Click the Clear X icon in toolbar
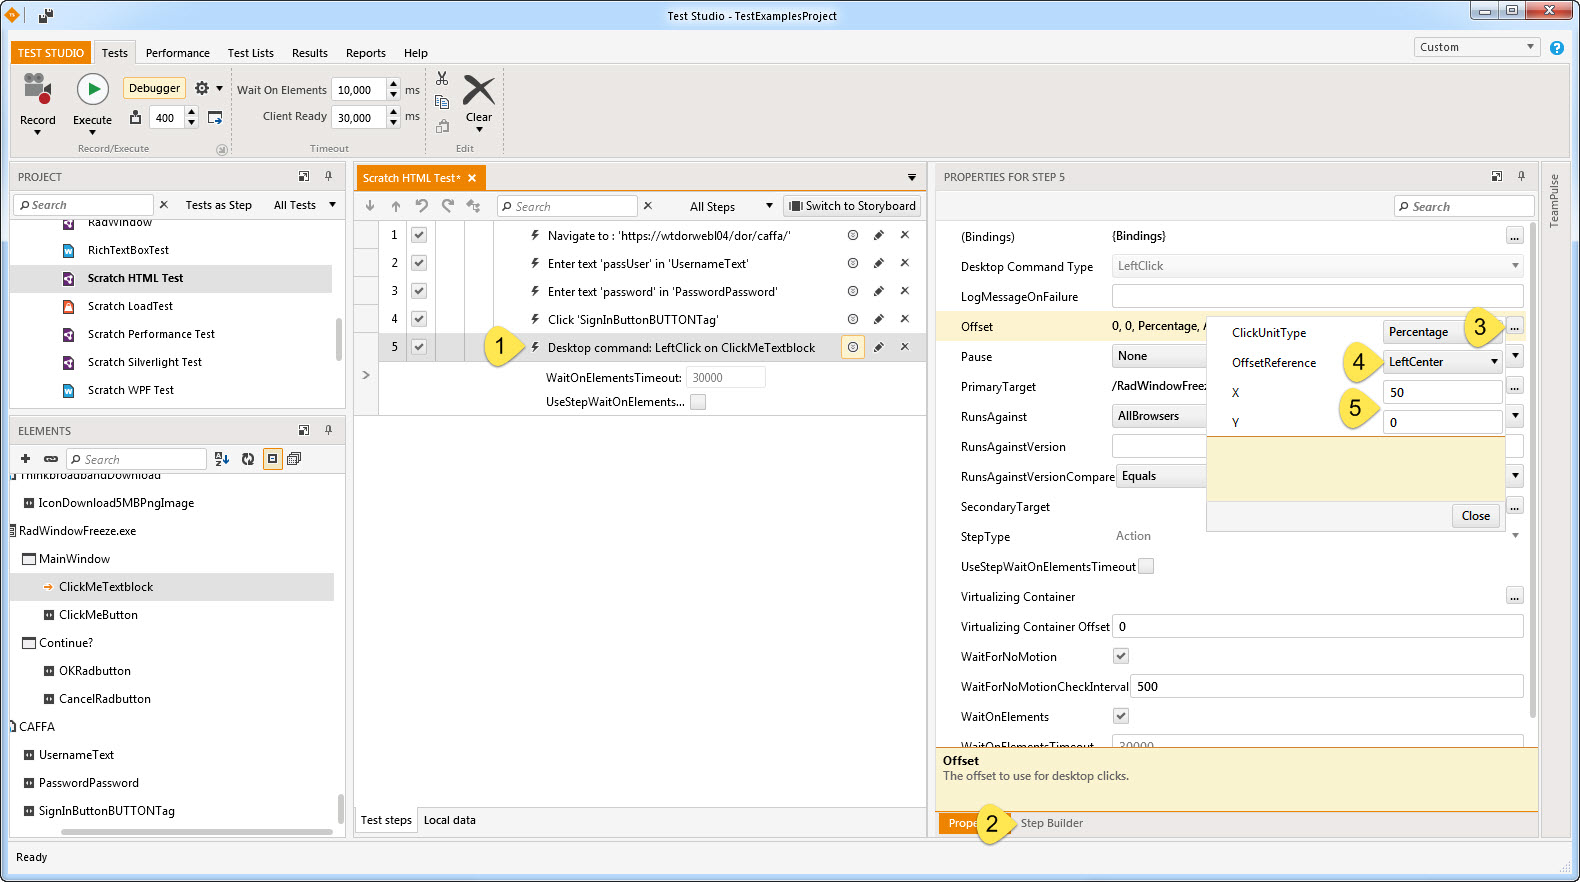Viewport: 1580px width, 882px height. tap(478, 91)
